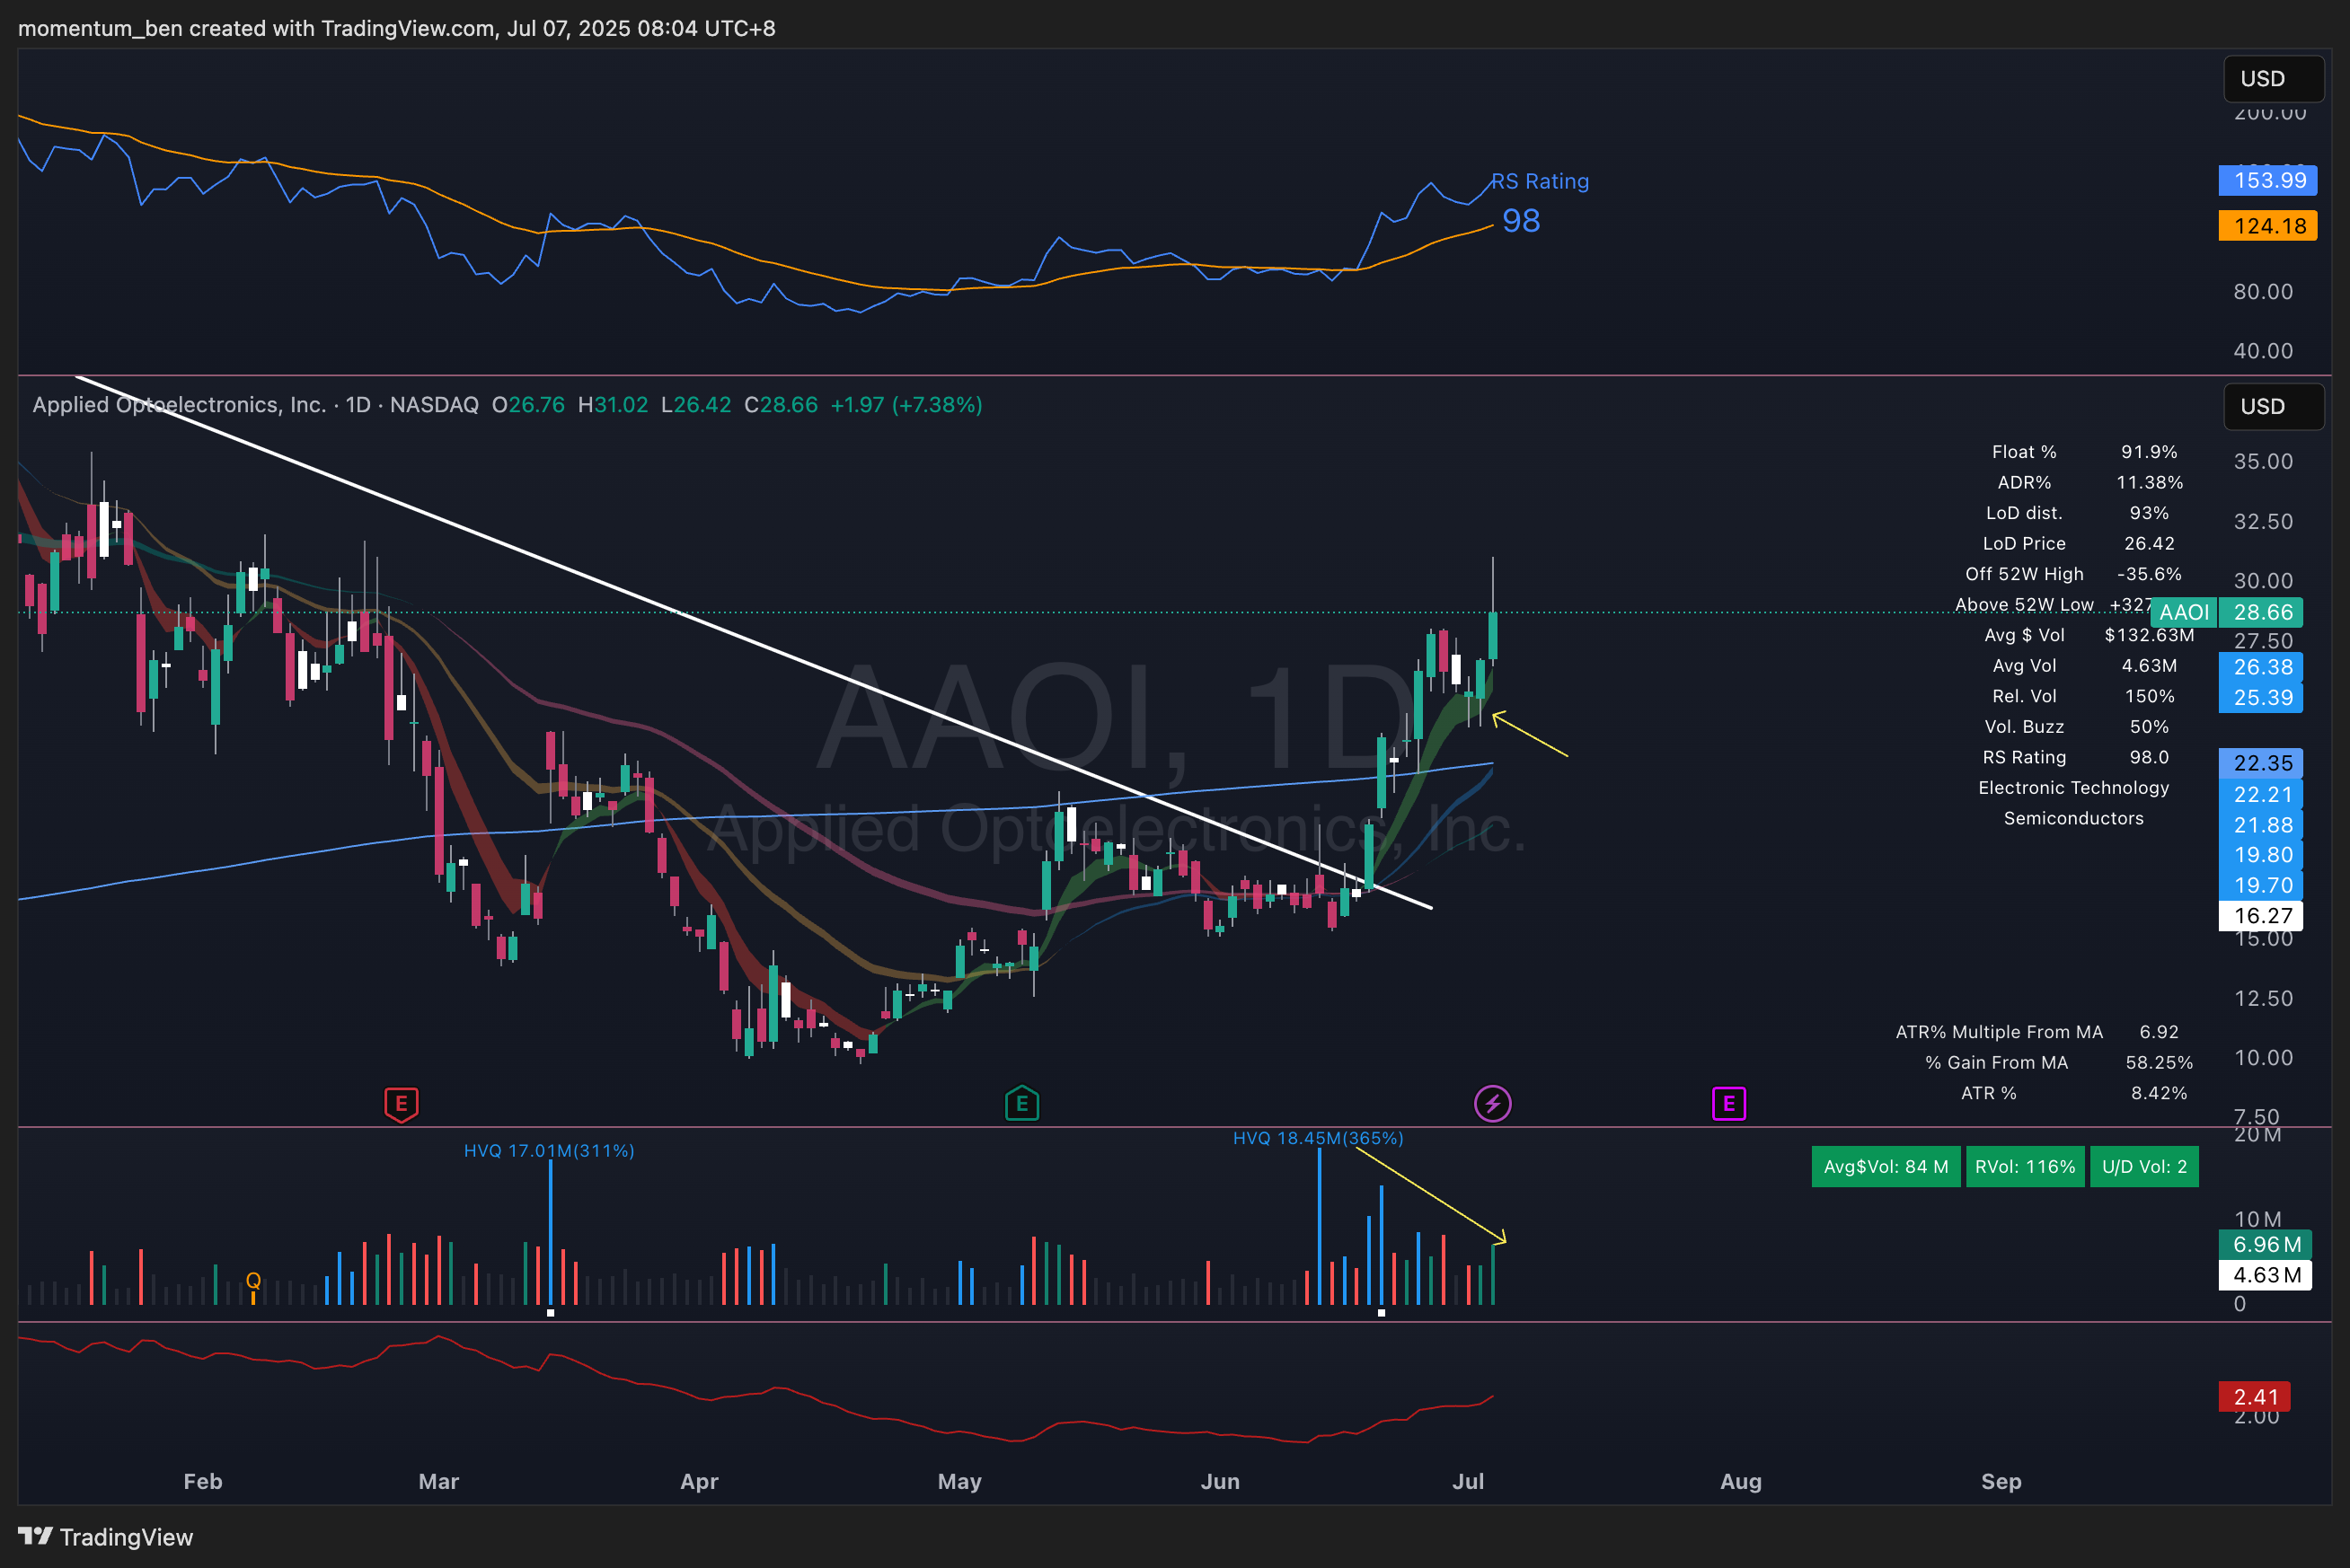Image resolution: width=2350 pixels, height=1568 pixels.
Task: Click the TradingView logo at bottom left
Action: click(106, 1537)
